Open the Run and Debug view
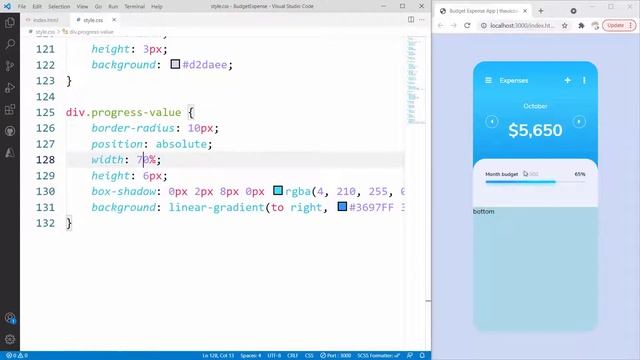The width and height of the screenshot is (640, 360). point(10,87)
